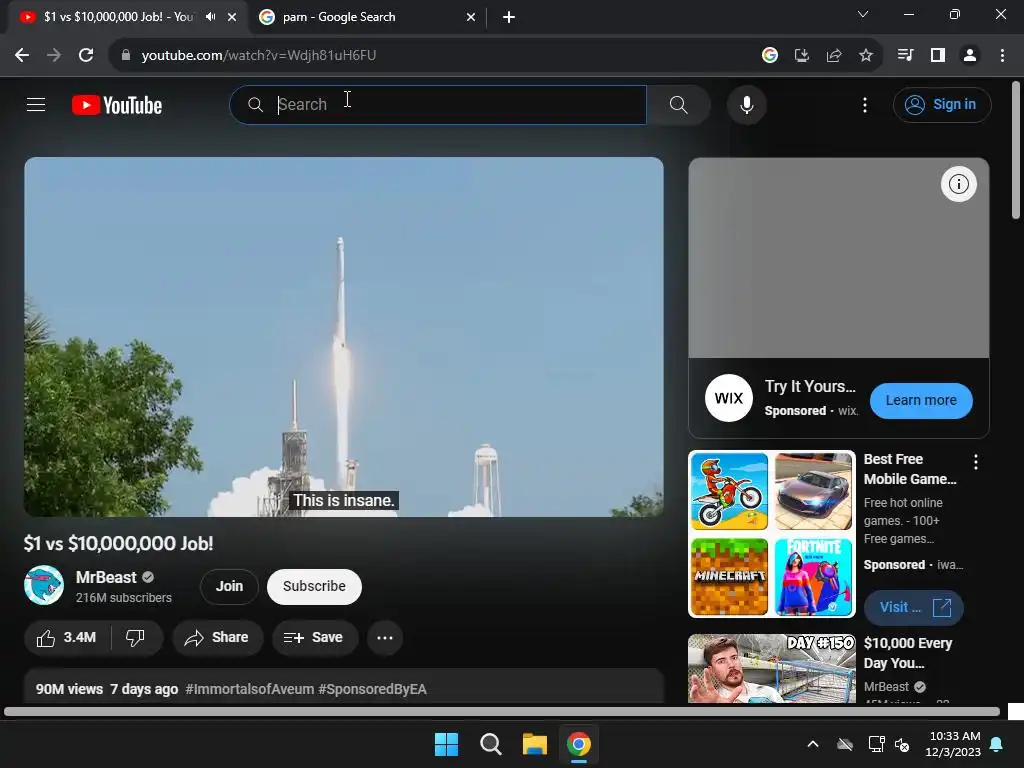Open the Wix advertiser logo

click(729, 398)
